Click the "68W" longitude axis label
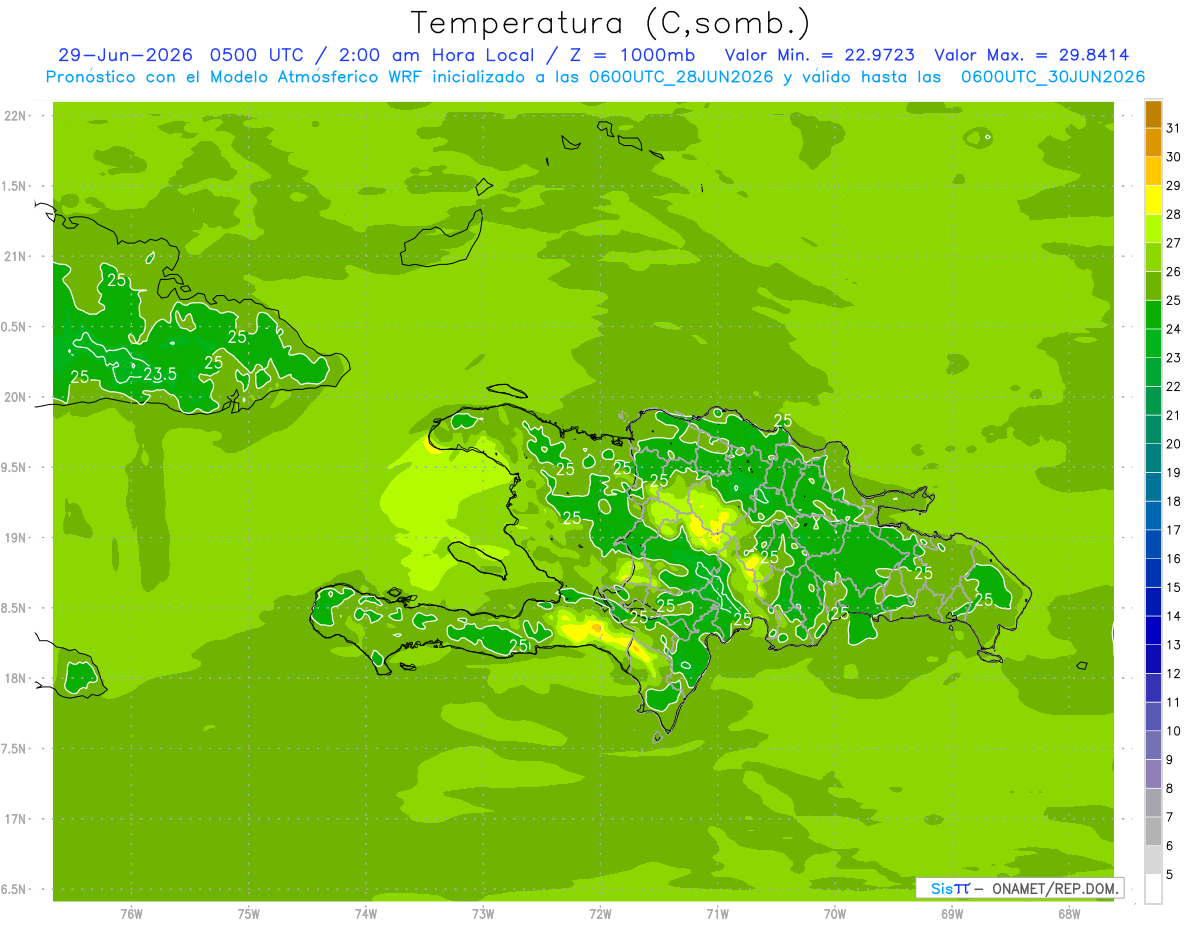This screenshot has height=927, width=1200. pyautogui.click(x=1069, y=914)
